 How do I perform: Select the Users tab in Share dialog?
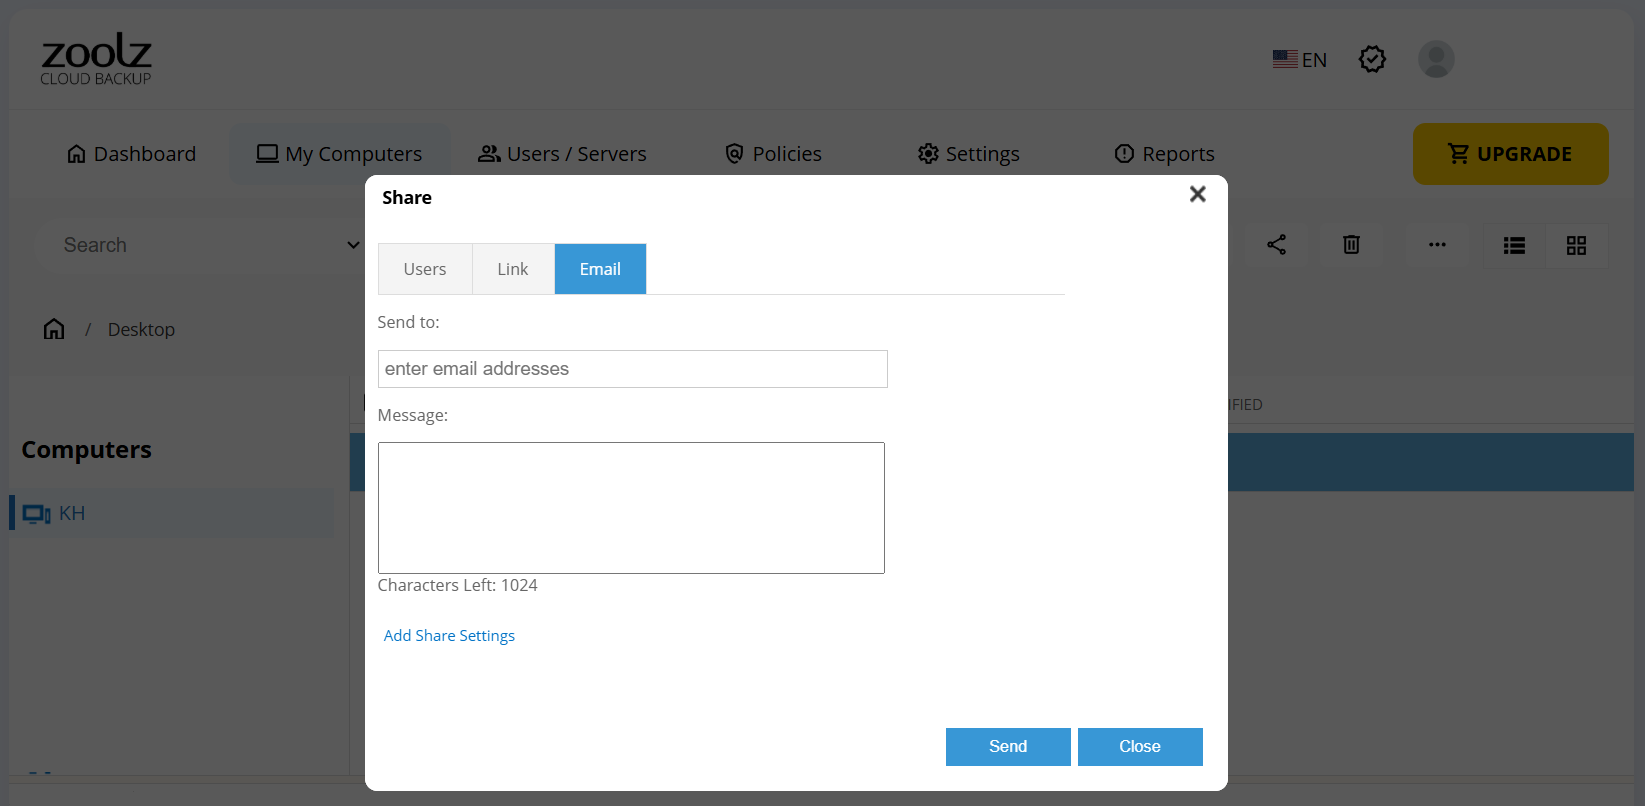tap(425, 269)
